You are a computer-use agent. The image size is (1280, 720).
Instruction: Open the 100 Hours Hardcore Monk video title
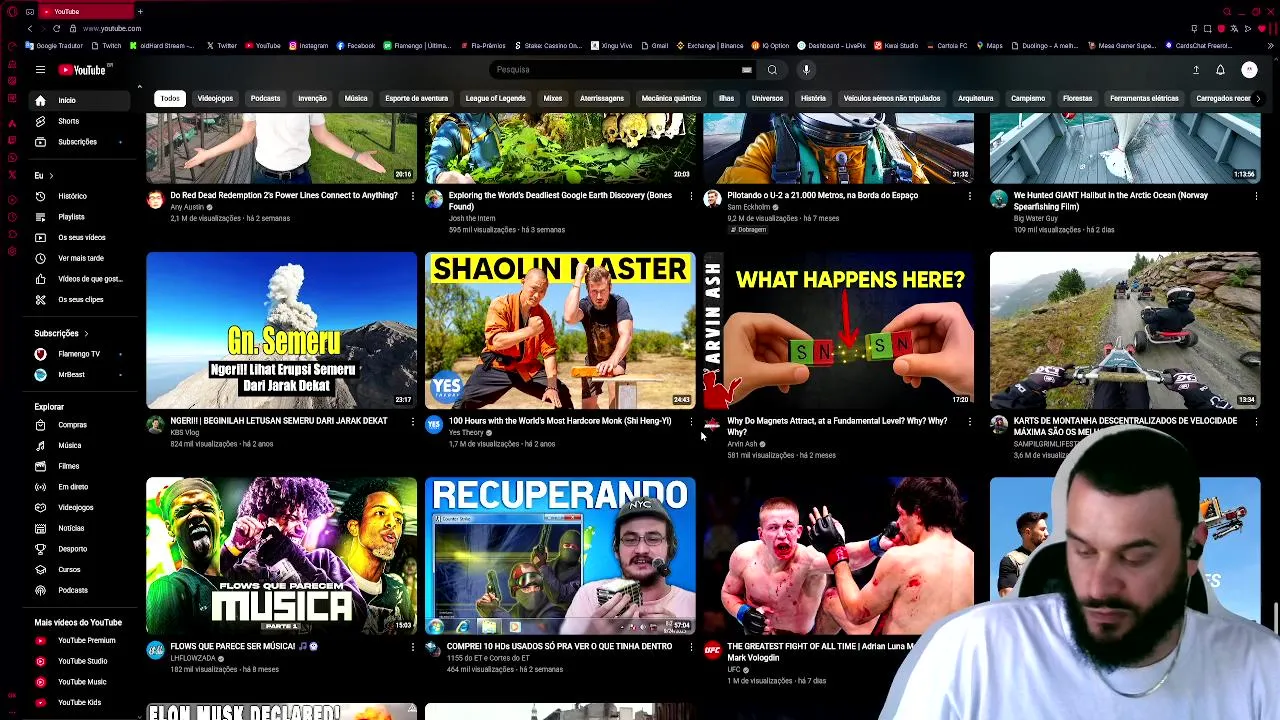click(x=560, y=421)
